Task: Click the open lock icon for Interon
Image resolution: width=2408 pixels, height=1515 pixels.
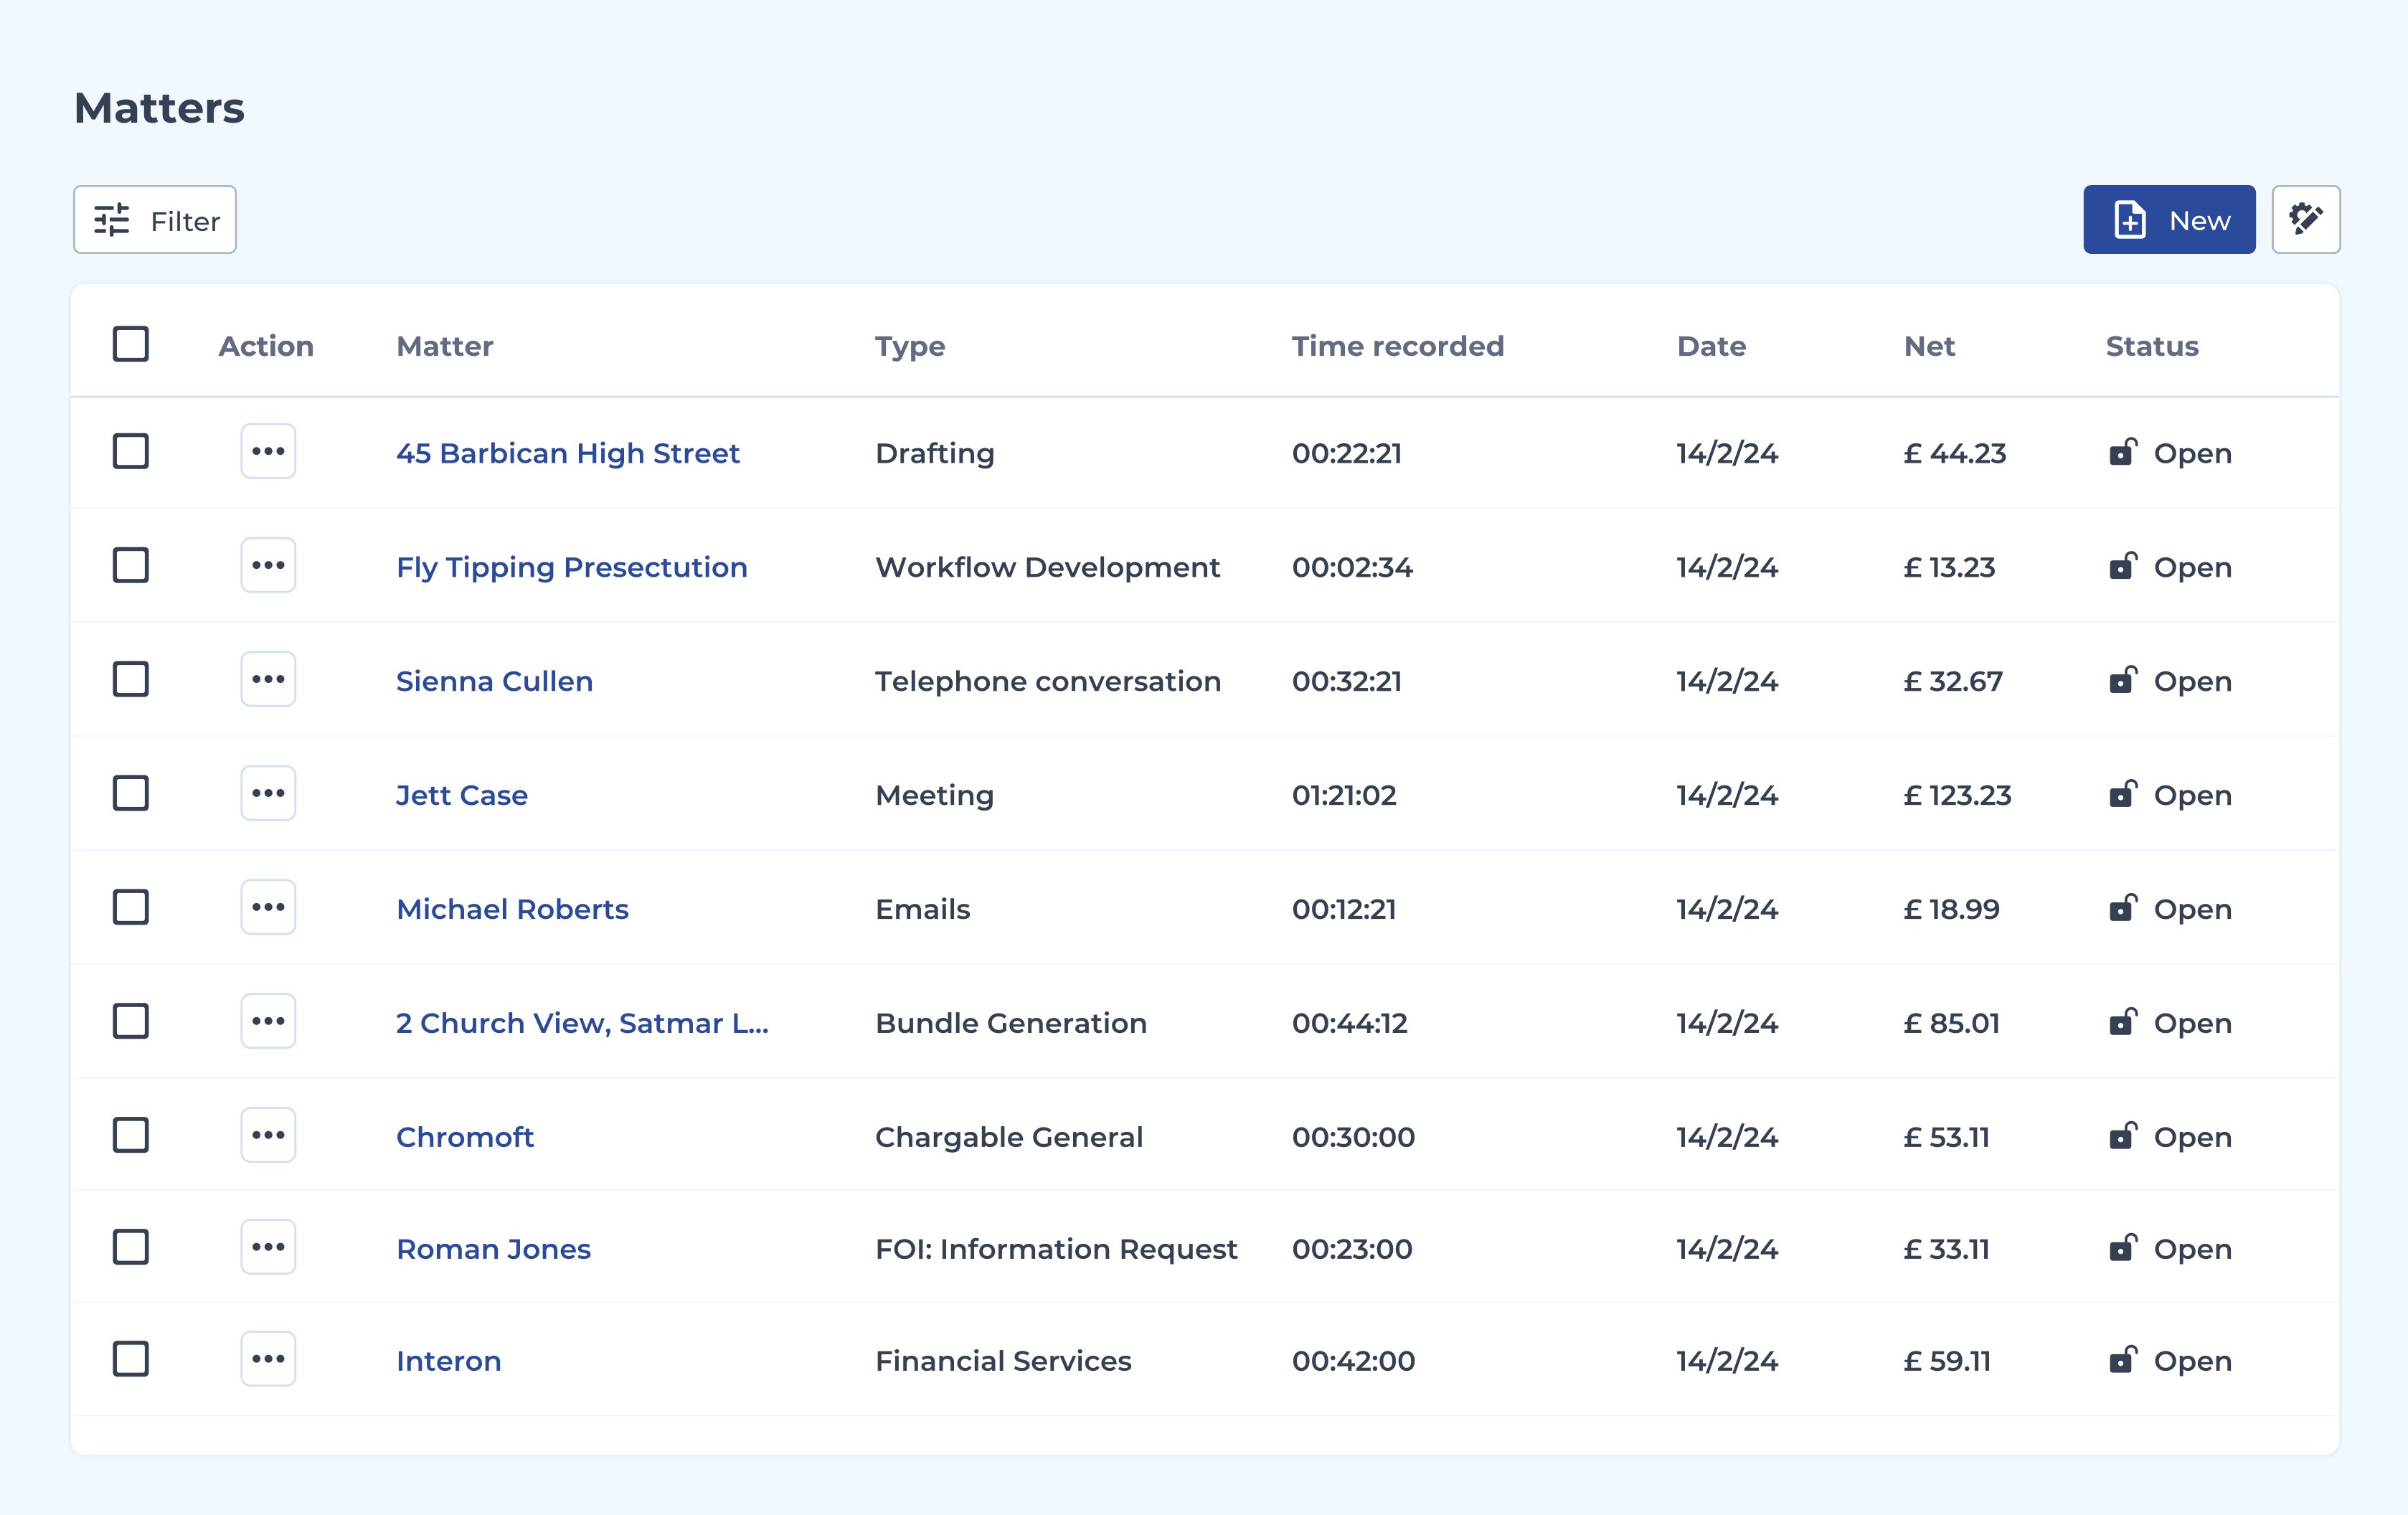Action: pyautogui.click(x=2123, y=1359)
